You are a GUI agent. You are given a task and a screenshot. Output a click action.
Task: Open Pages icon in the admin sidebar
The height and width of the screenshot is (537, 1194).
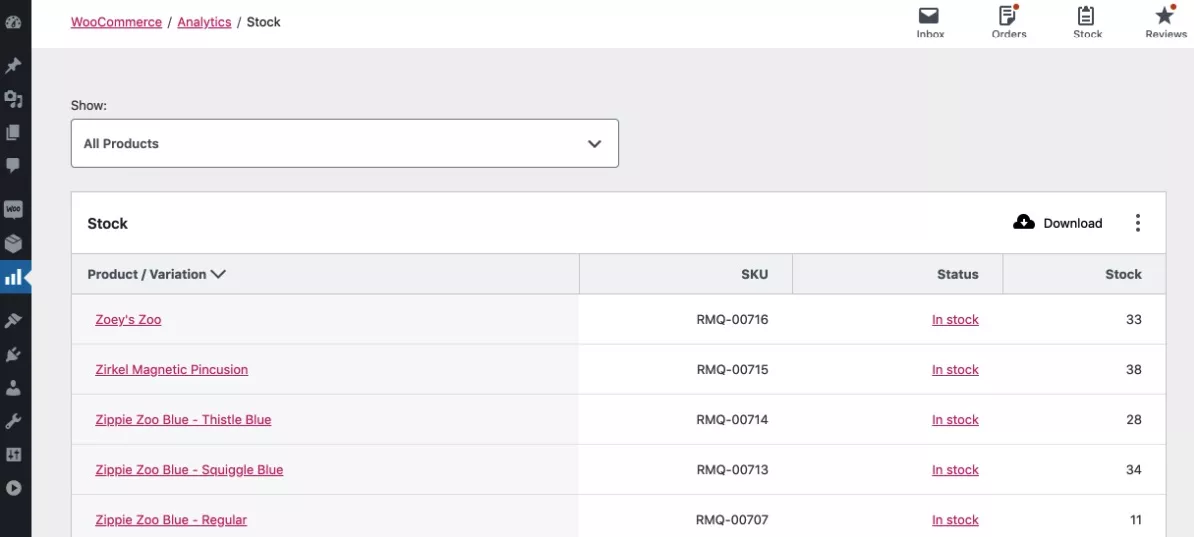(x=13, y=133)
